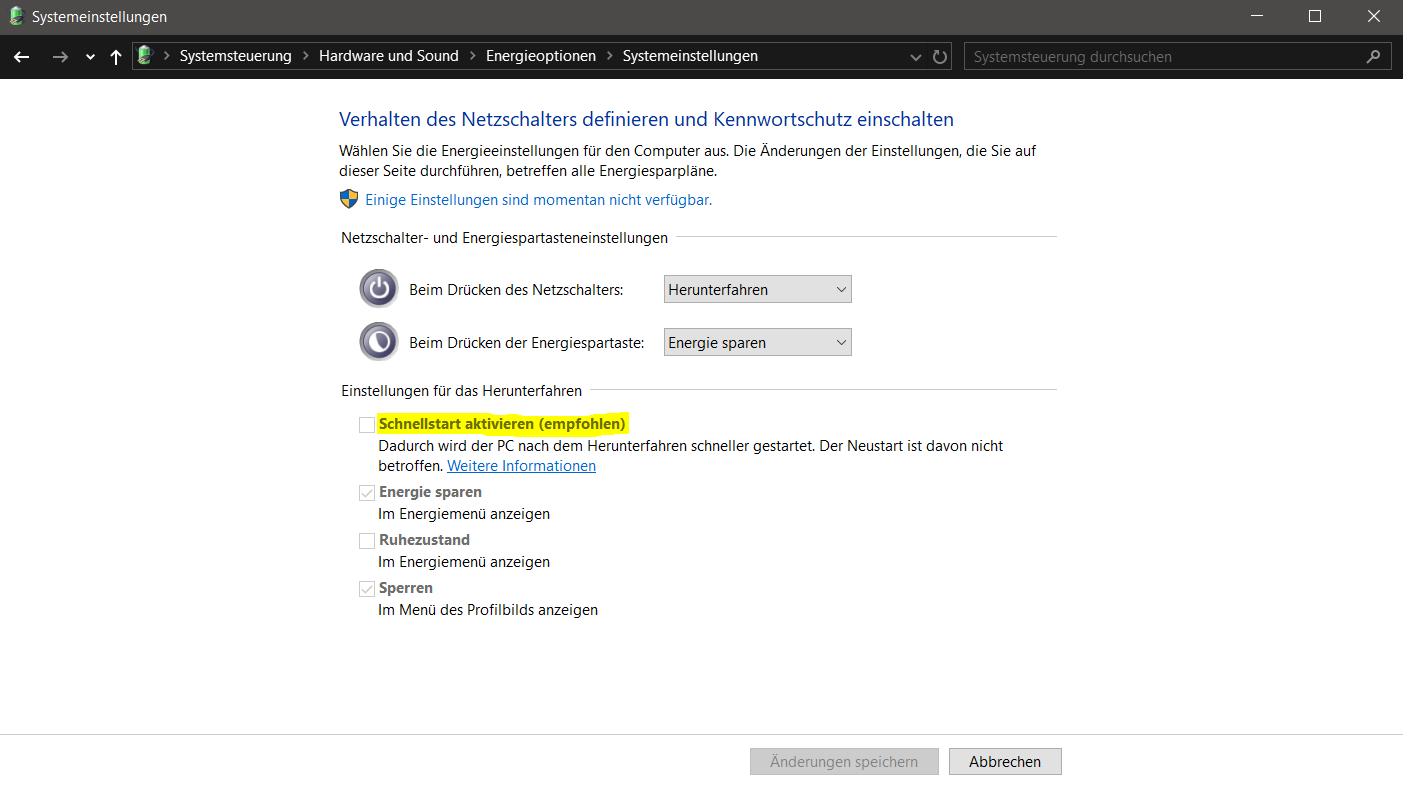
Task: Expand chevron after Hardware und Sound
Action: (472, 56)
